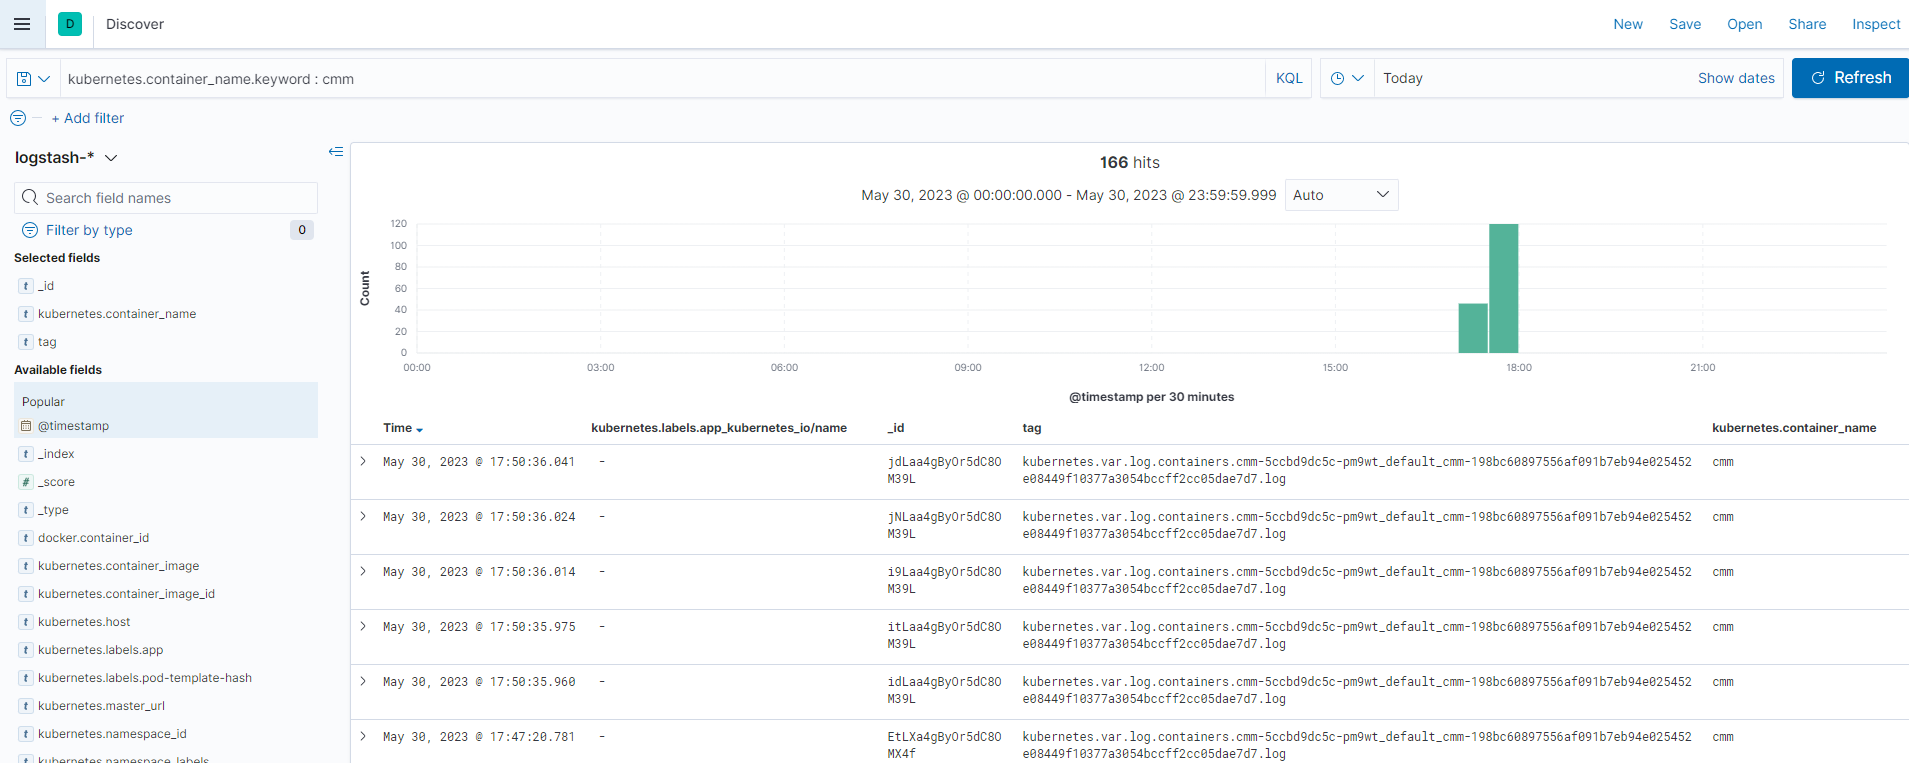Click the tallest green histogram bar
Screen dimensions: 1909x763
(1503, 288)
